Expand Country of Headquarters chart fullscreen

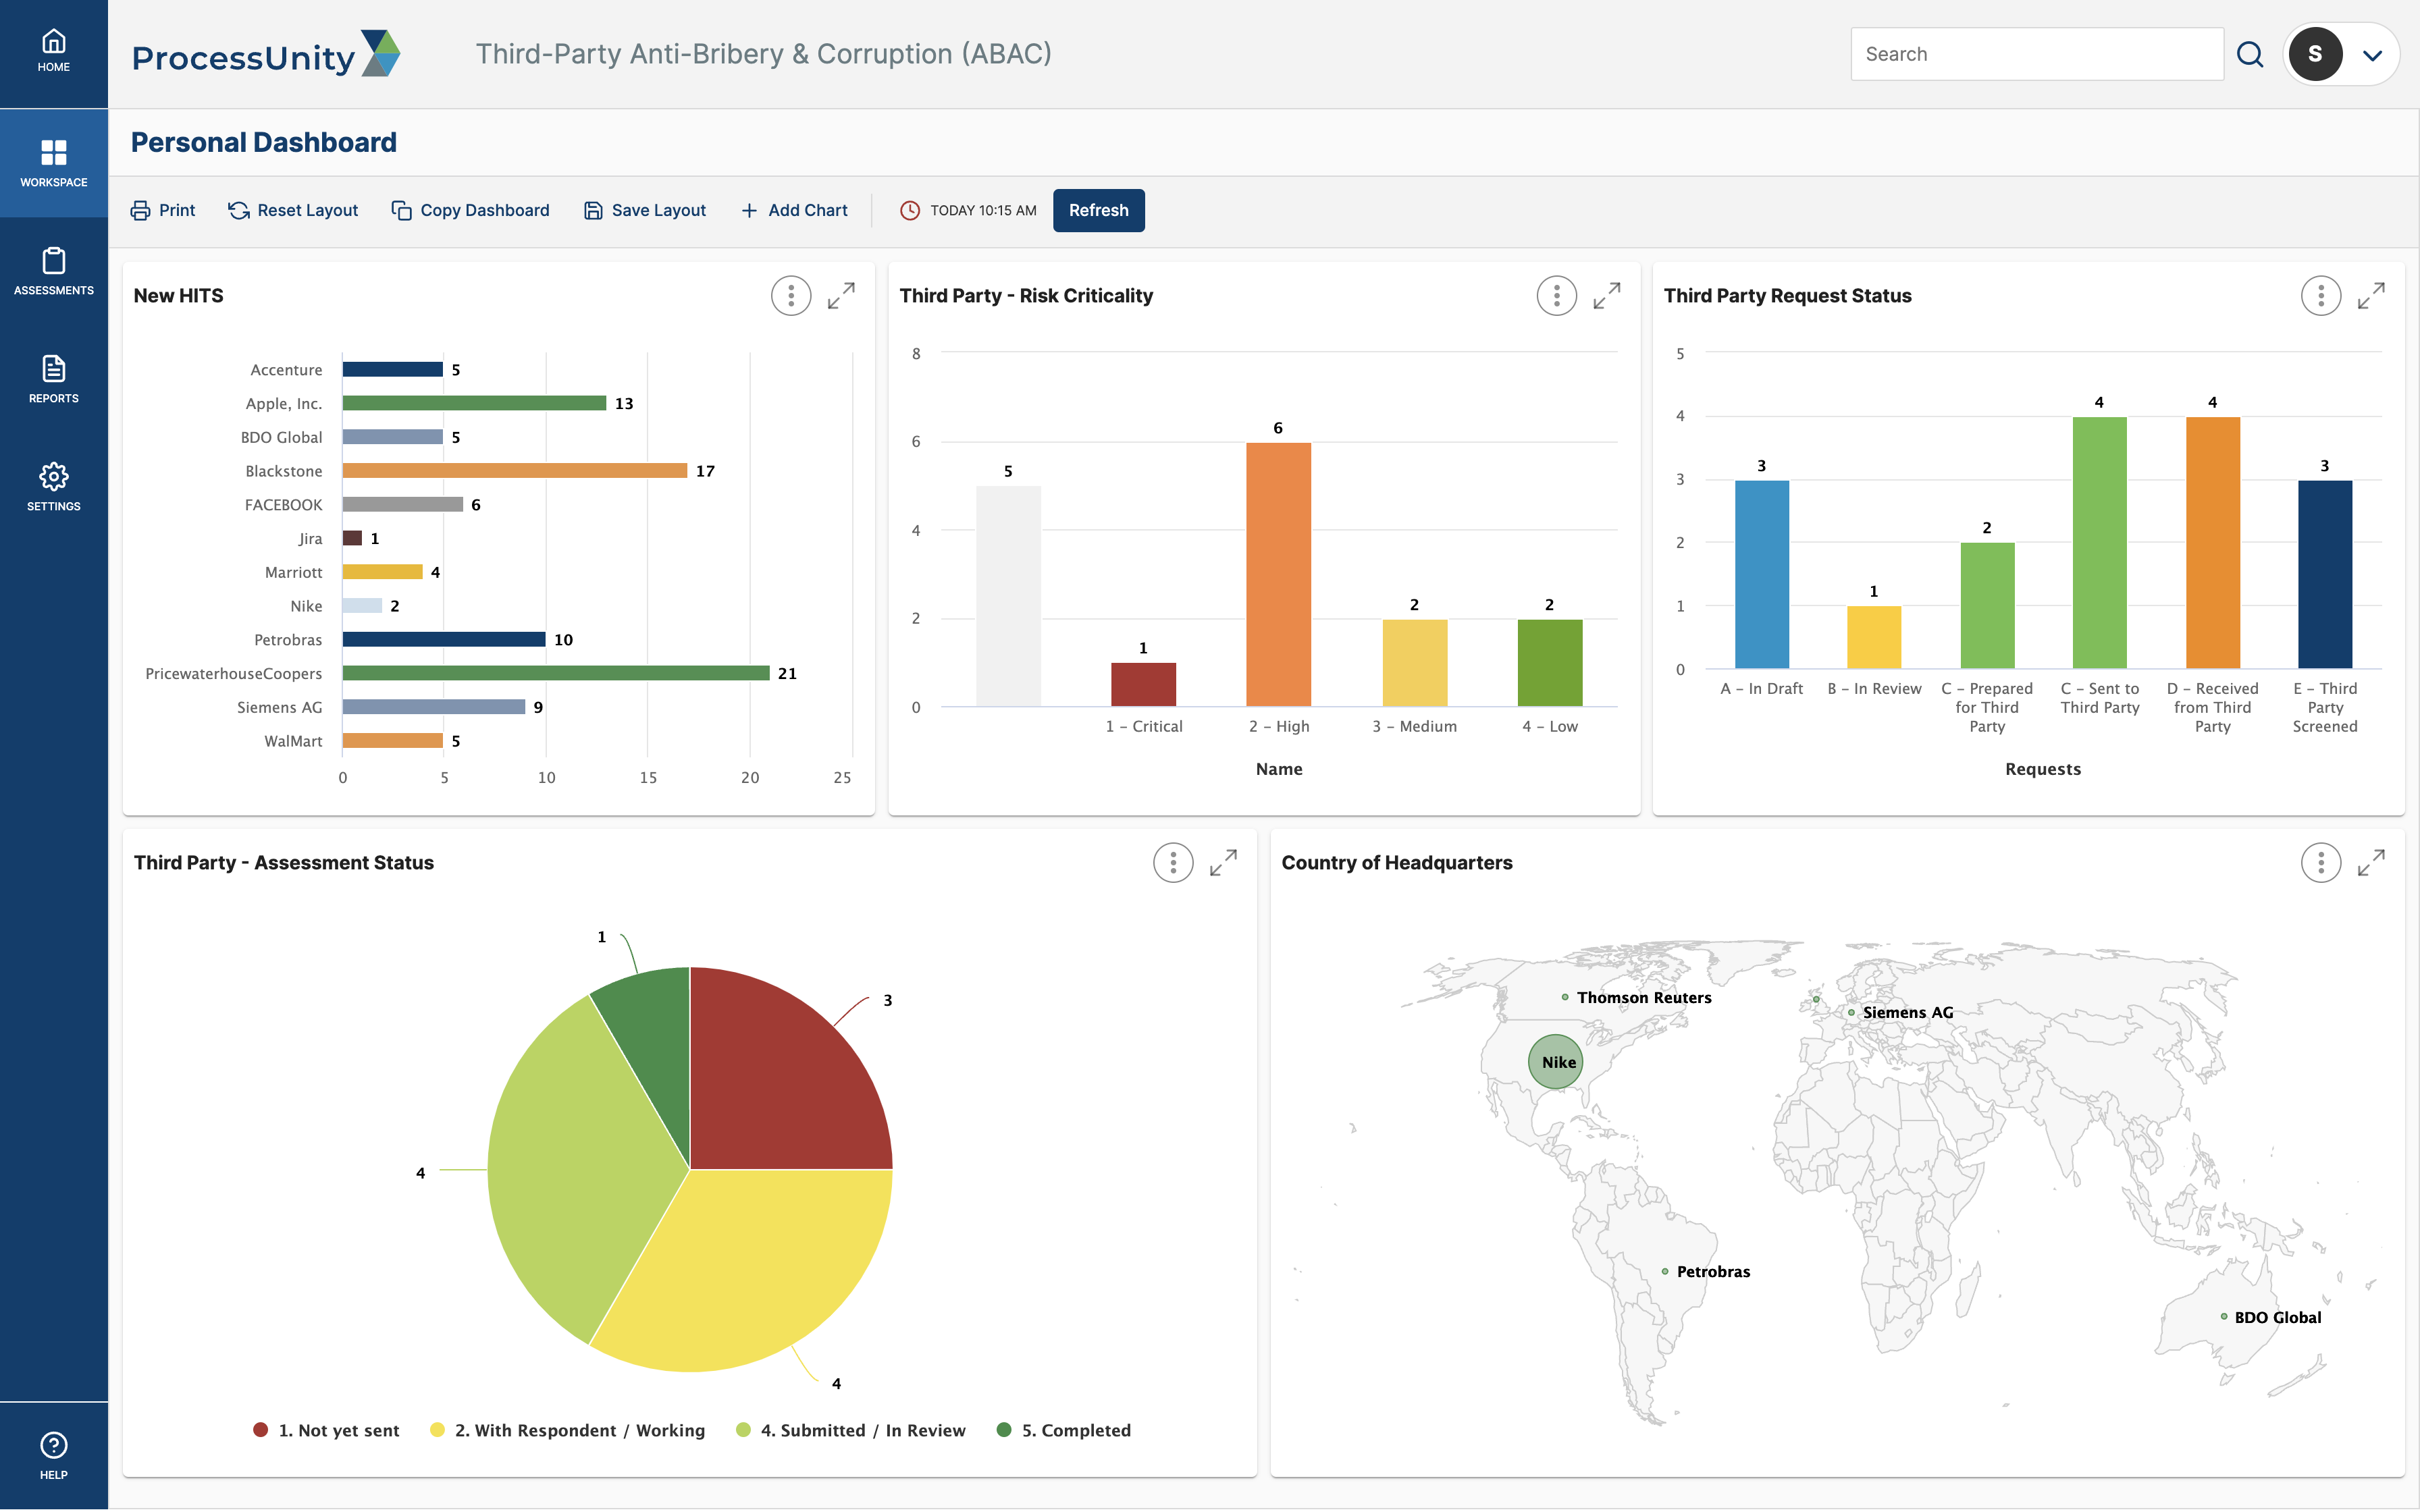coord(2371,863)
